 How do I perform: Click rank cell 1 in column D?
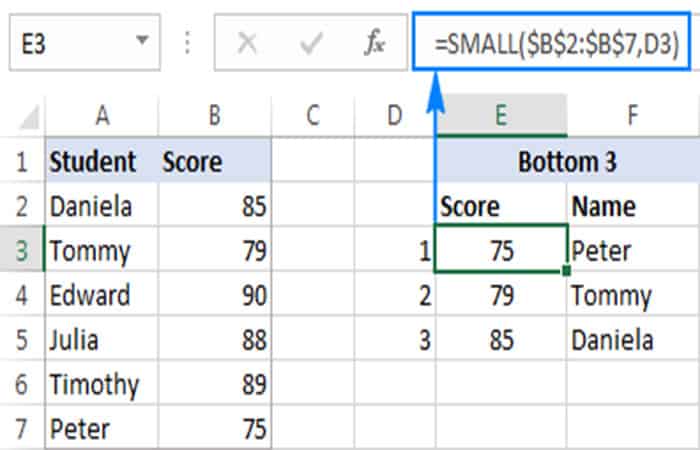pos(395,249)
